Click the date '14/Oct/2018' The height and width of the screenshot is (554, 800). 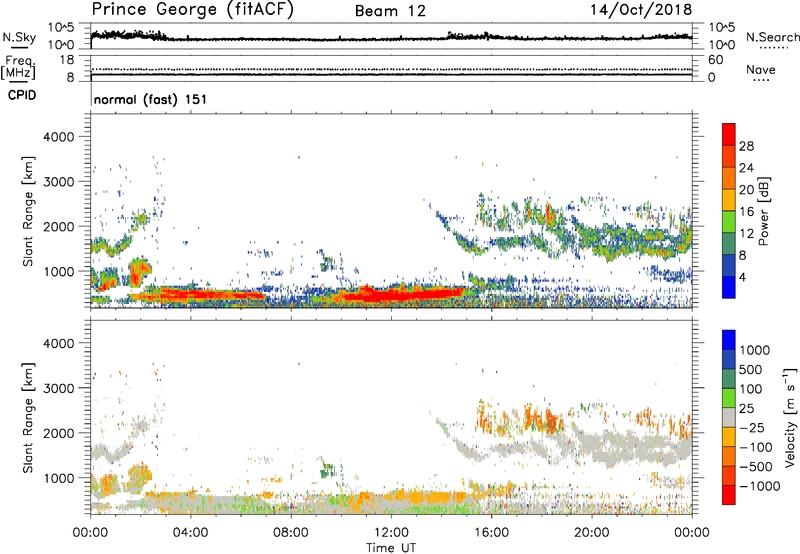pos(641,10)
